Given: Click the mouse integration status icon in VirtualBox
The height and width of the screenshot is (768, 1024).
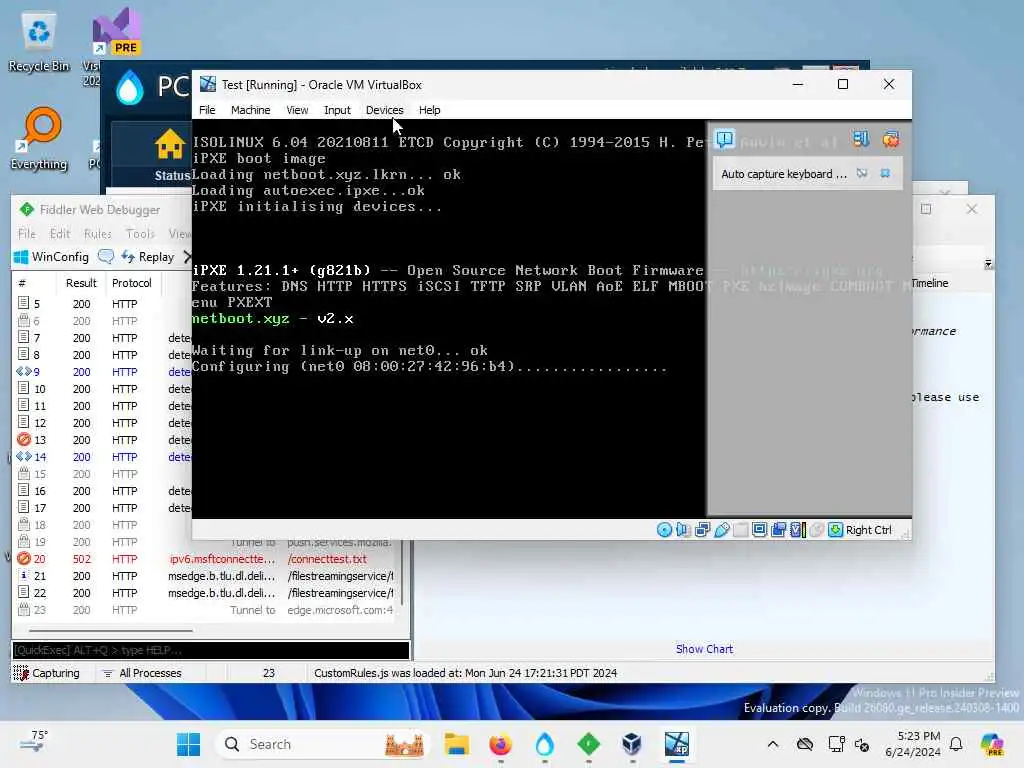Looking at the screenshot, I should pos(816,530).
